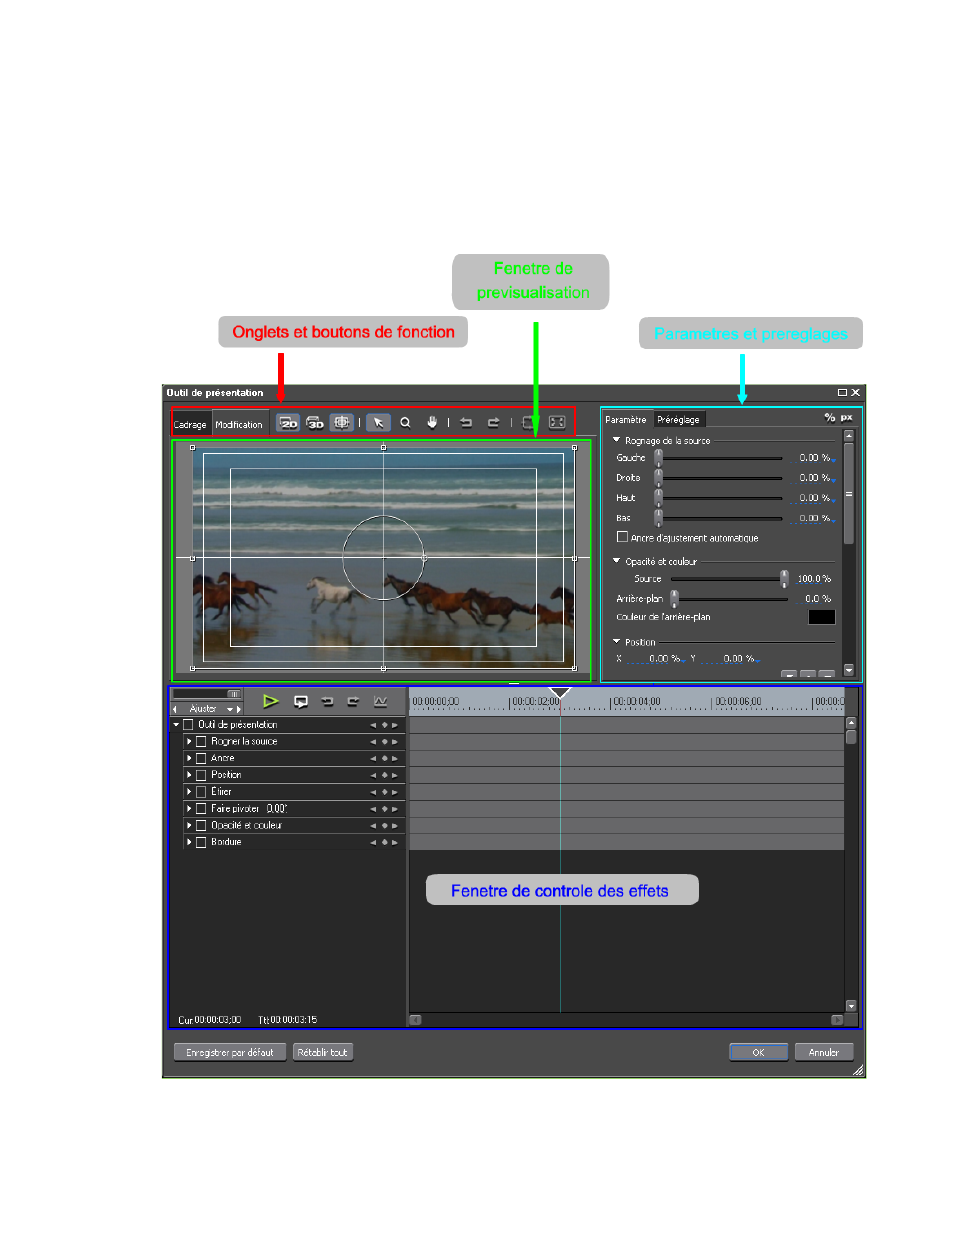
Task: Collapse the Rognage de la source section
Action: pyautogui.click(x=616, y=440)
